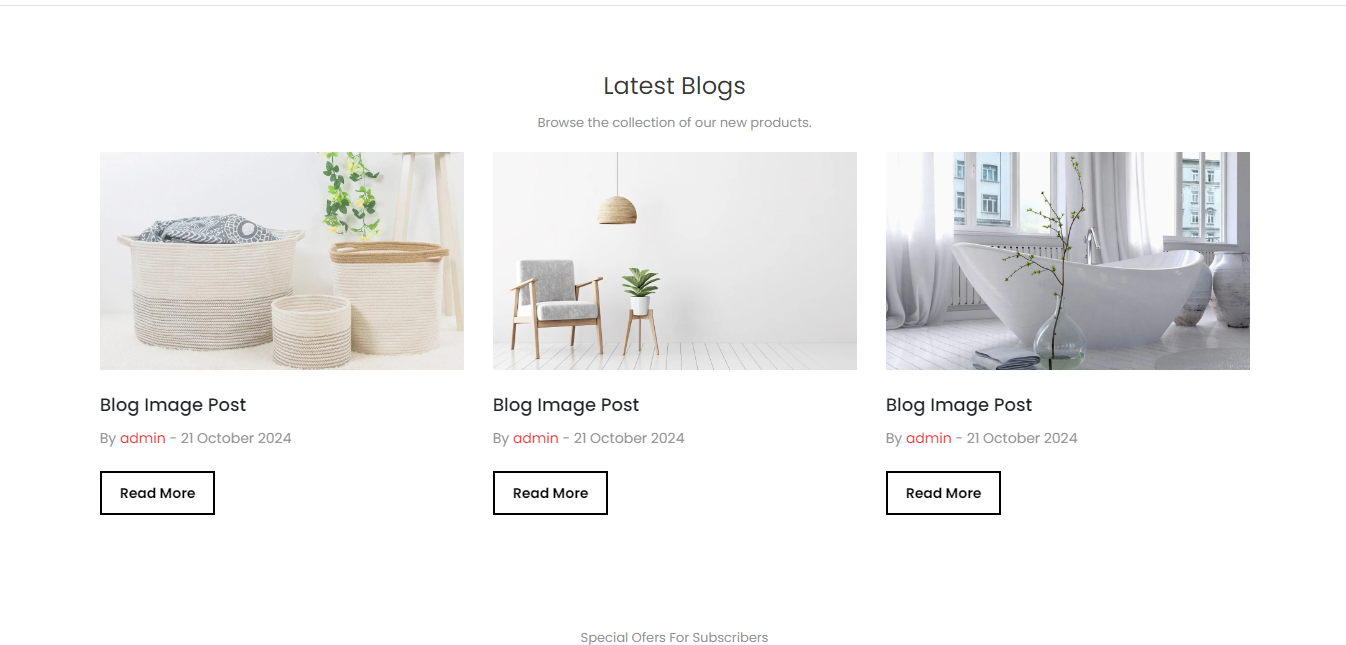1346x645 pixels.
Task: Click the Latest Blogs heading
Action: click(x=674, y=86)
